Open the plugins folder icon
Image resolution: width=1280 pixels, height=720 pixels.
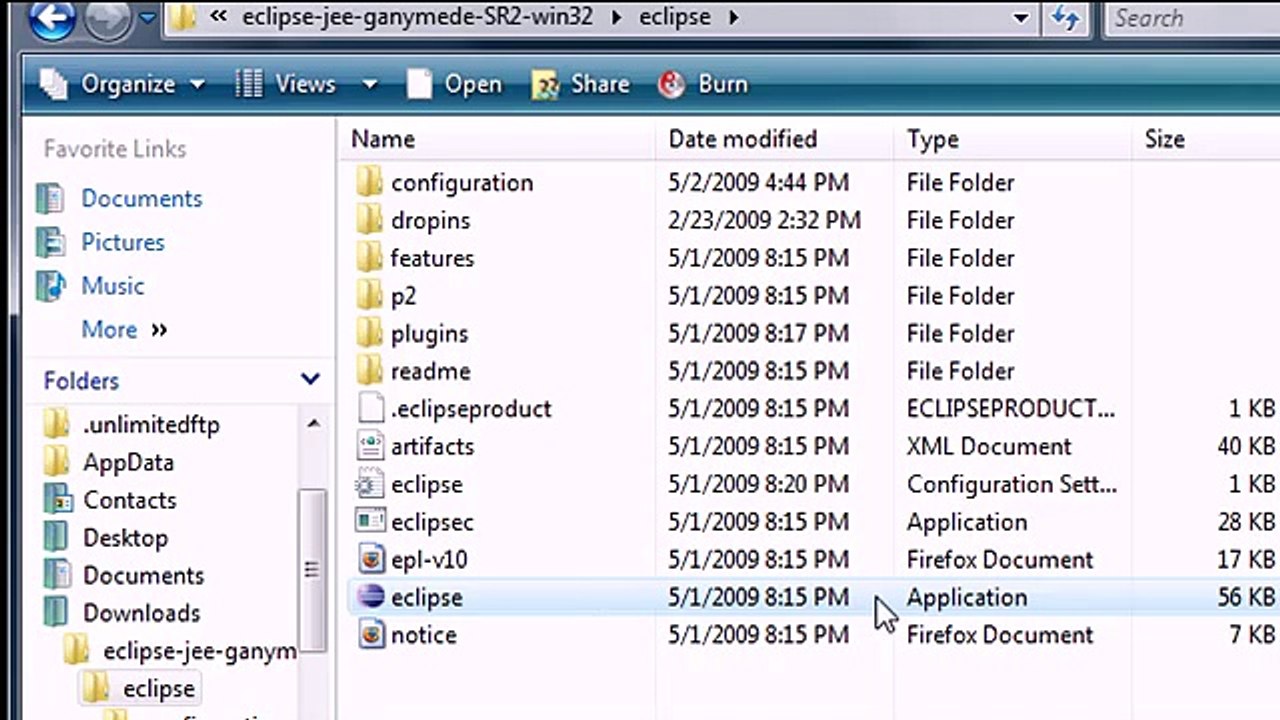pos(370,333)
